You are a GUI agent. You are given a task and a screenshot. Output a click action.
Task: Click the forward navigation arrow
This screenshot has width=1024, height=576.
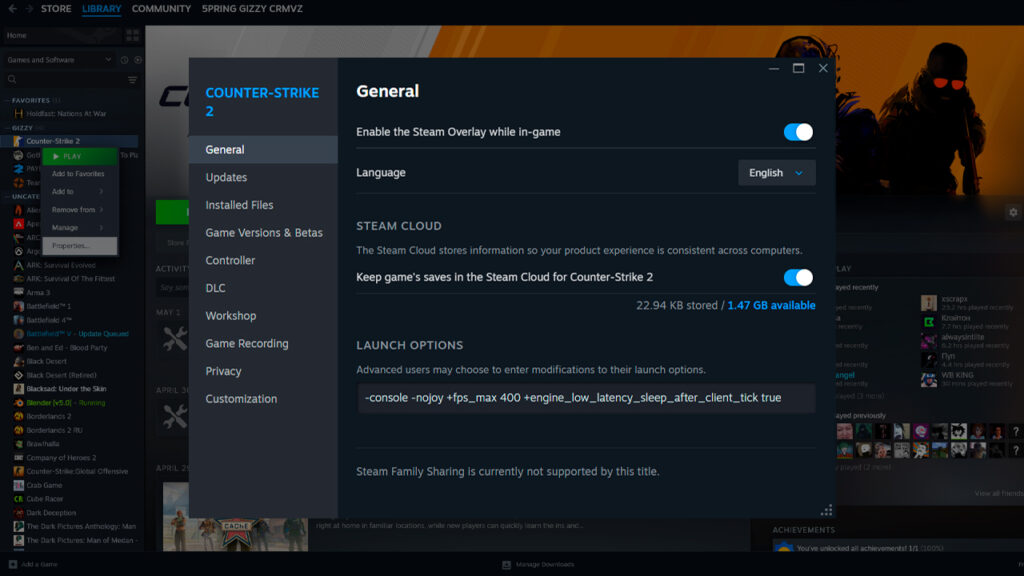(x=29, y=8)
